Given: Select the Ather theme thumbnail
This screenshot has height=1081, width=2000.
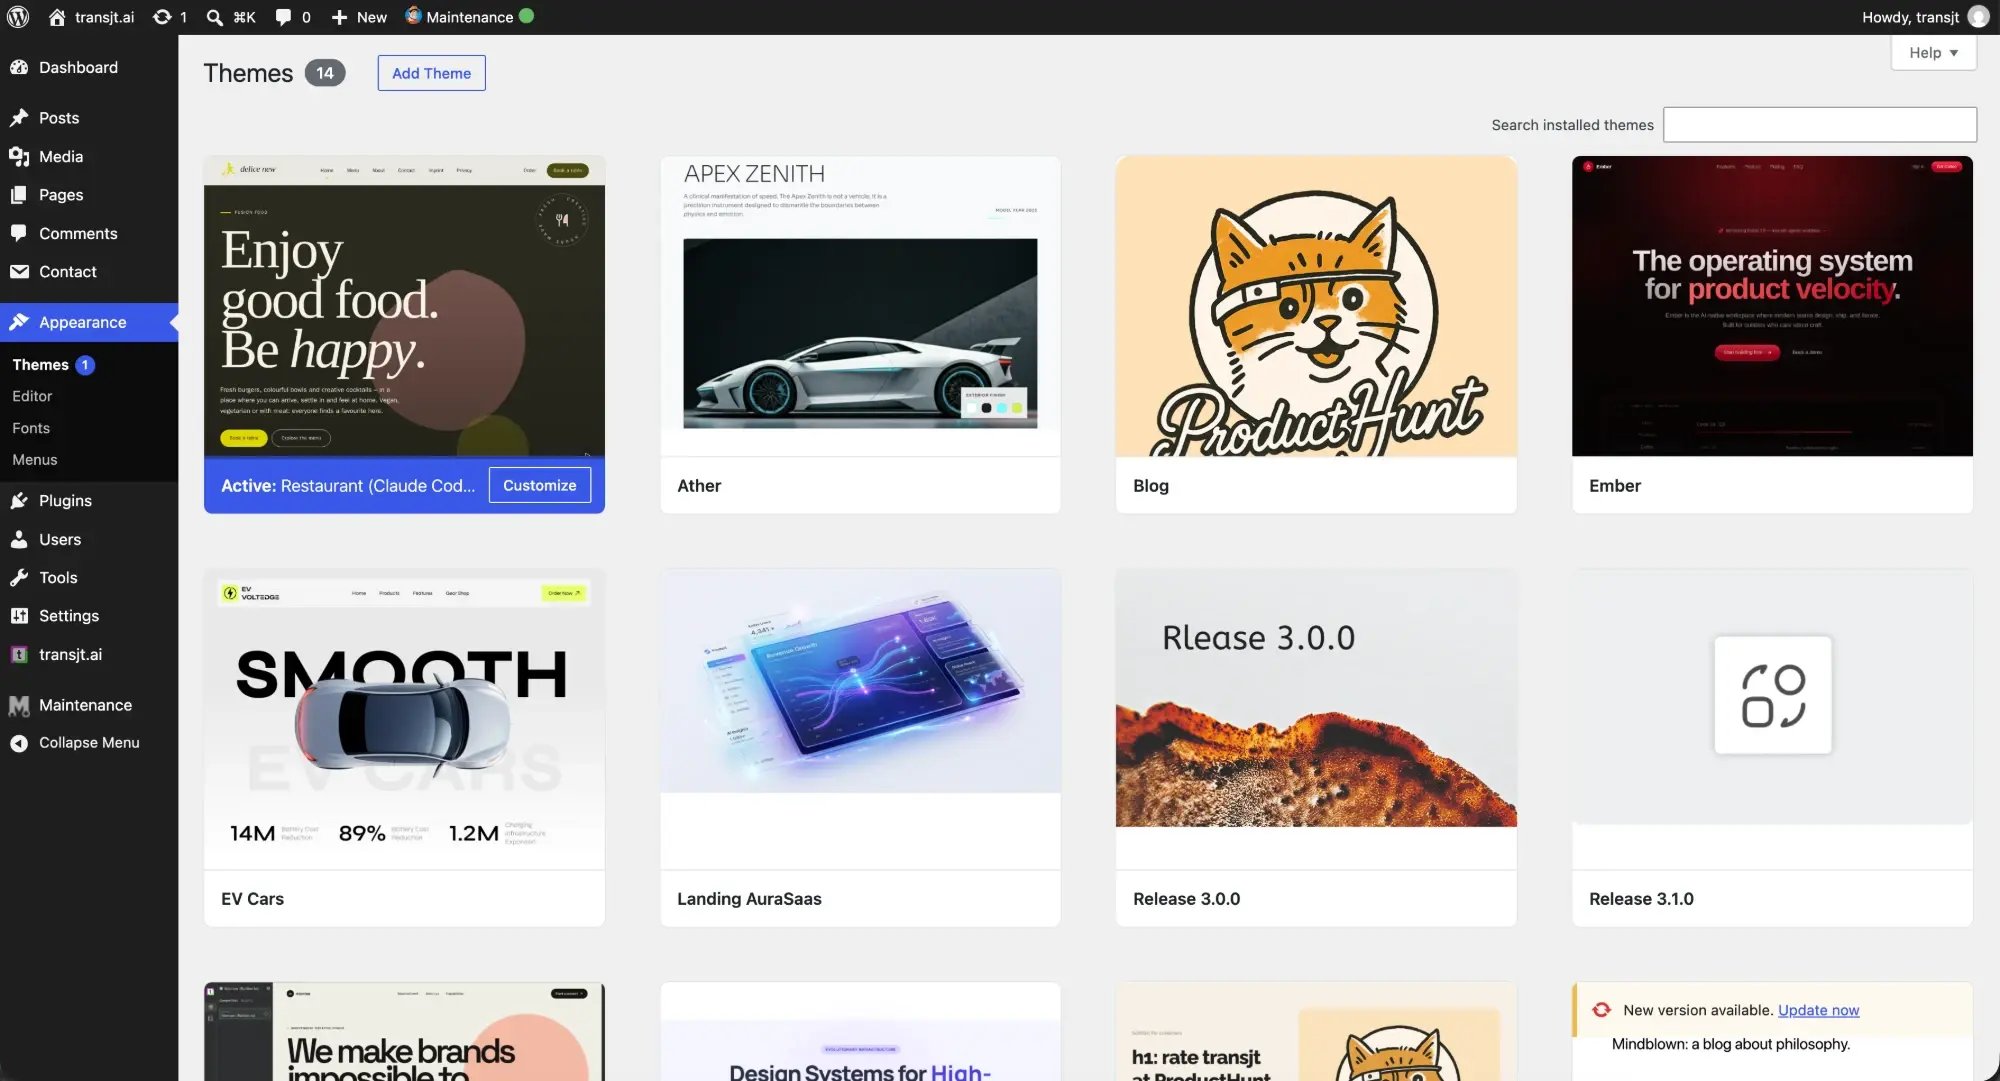Looking at the screenshot, I should coord(860,306).
